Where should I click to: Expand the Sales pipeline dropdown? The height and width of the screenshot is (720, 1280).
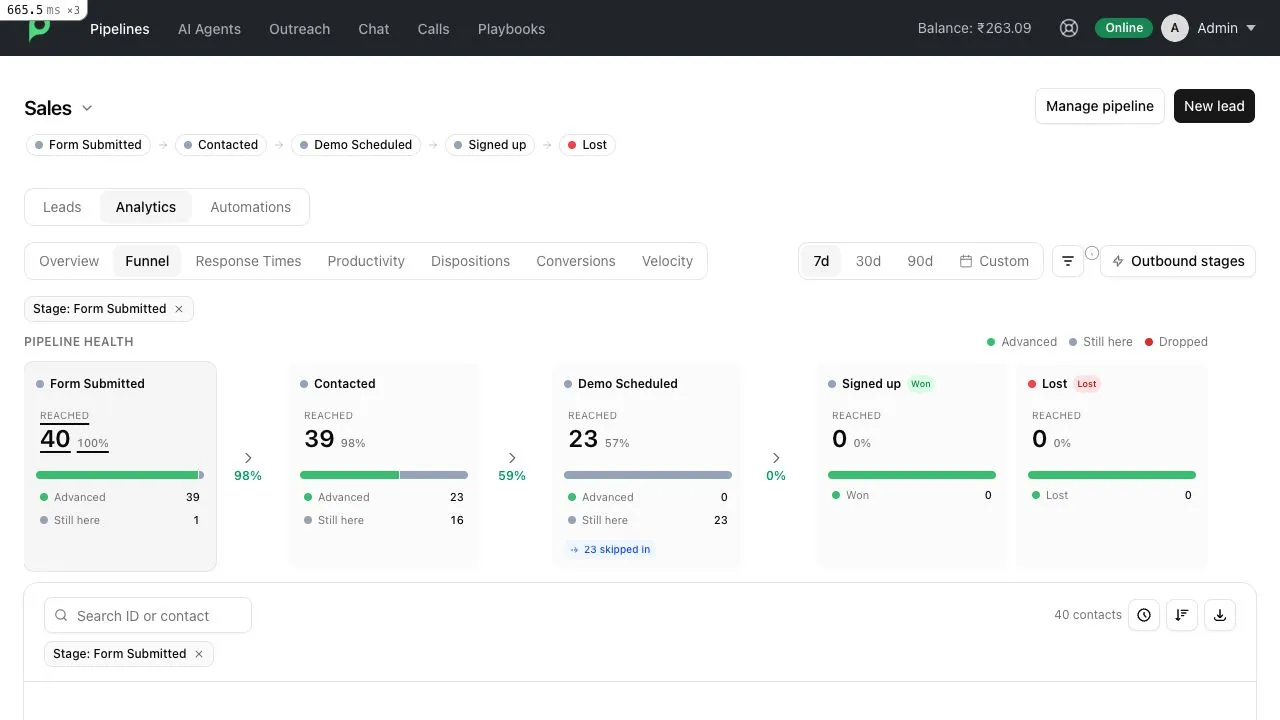tap(87, 108)
